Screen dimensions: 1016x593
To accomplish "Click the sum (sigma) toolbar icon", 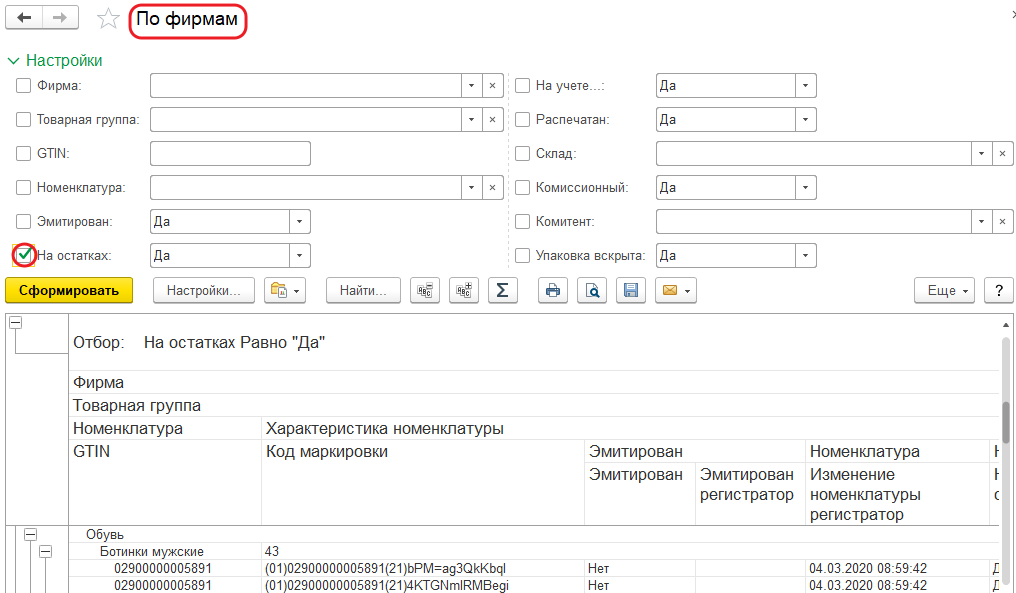I will (x=502, y=291).
